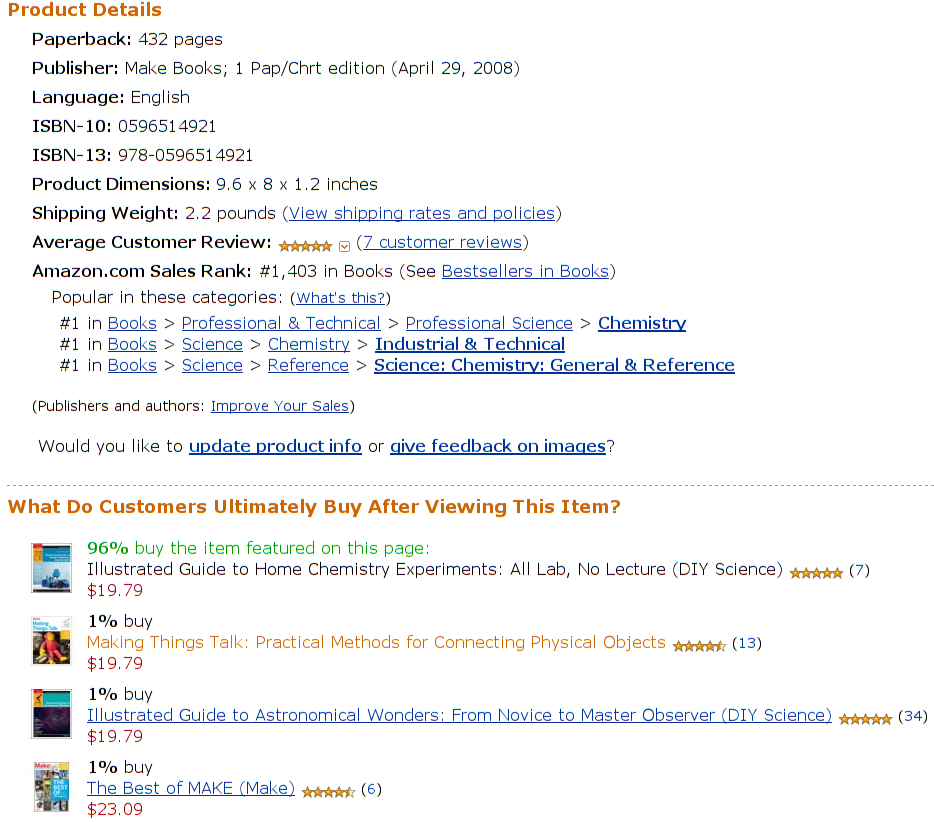
Task: Open The Best of MAKE cover thumbnail
Action: click(x=51, y=786)
